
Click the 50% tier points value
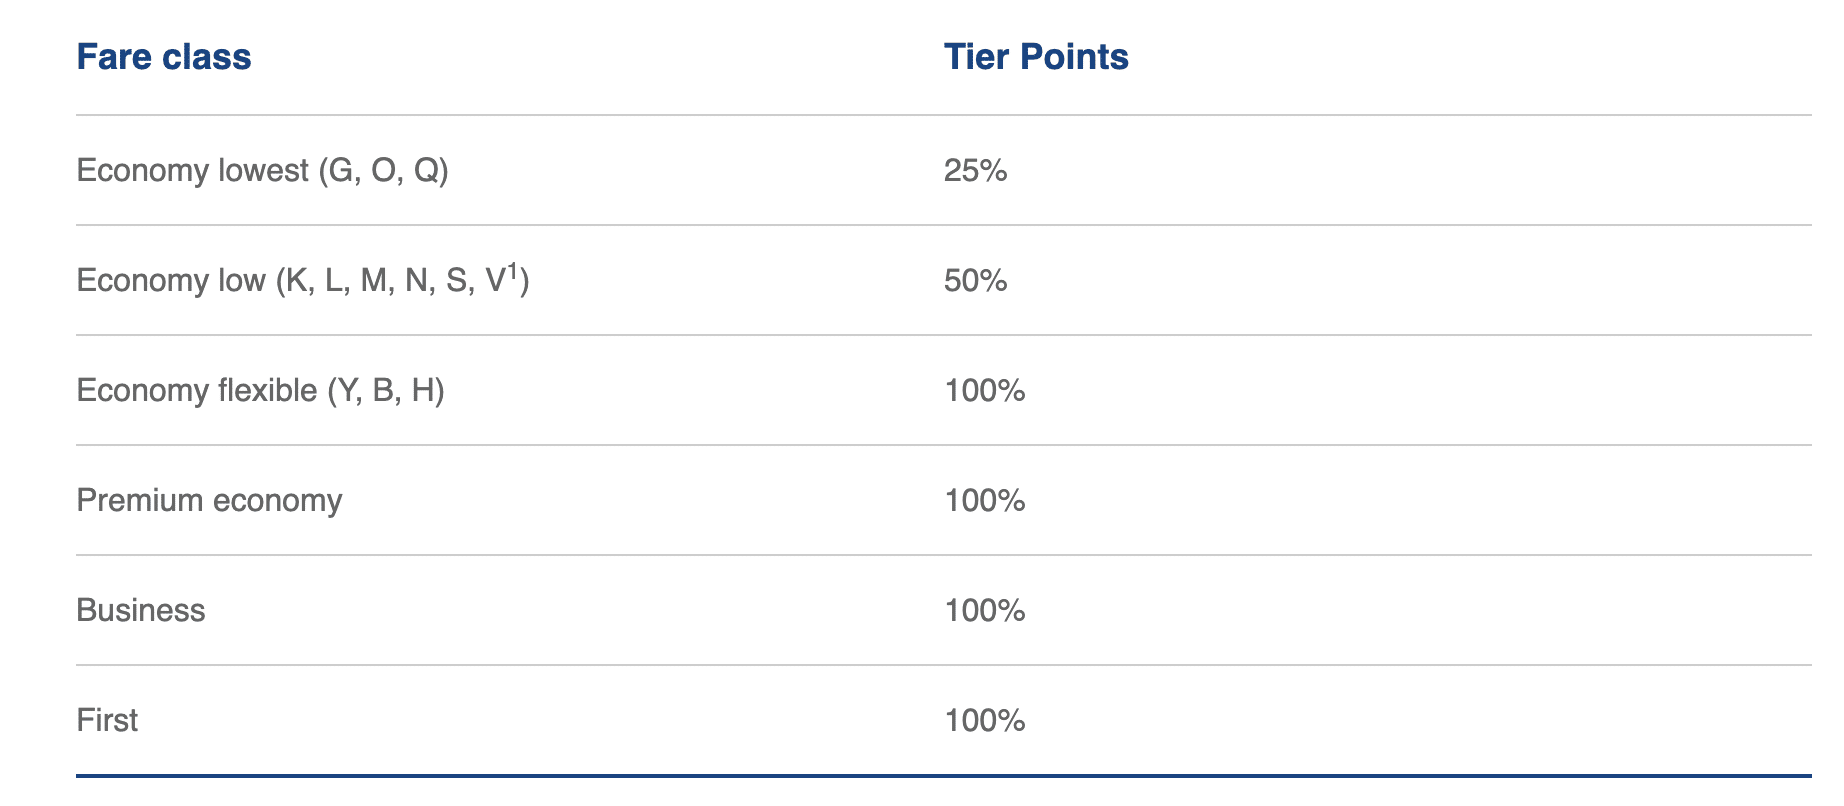[x=975, y=281]
